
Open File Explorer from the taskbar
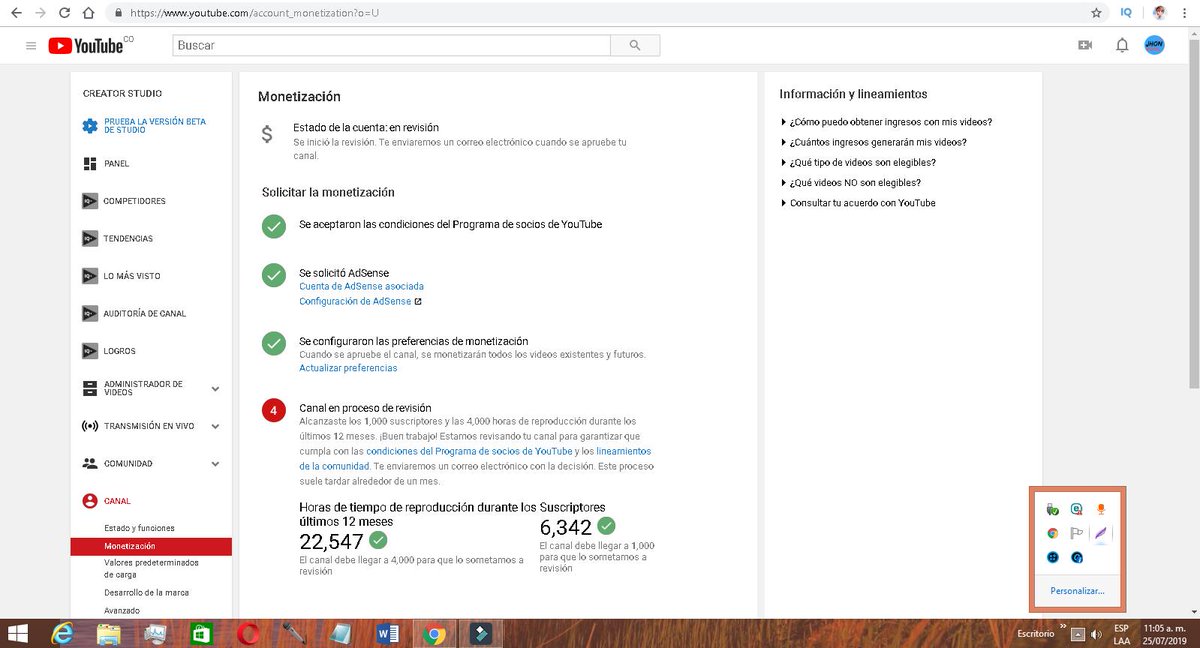pyautogui.click(x=109, y=633)
